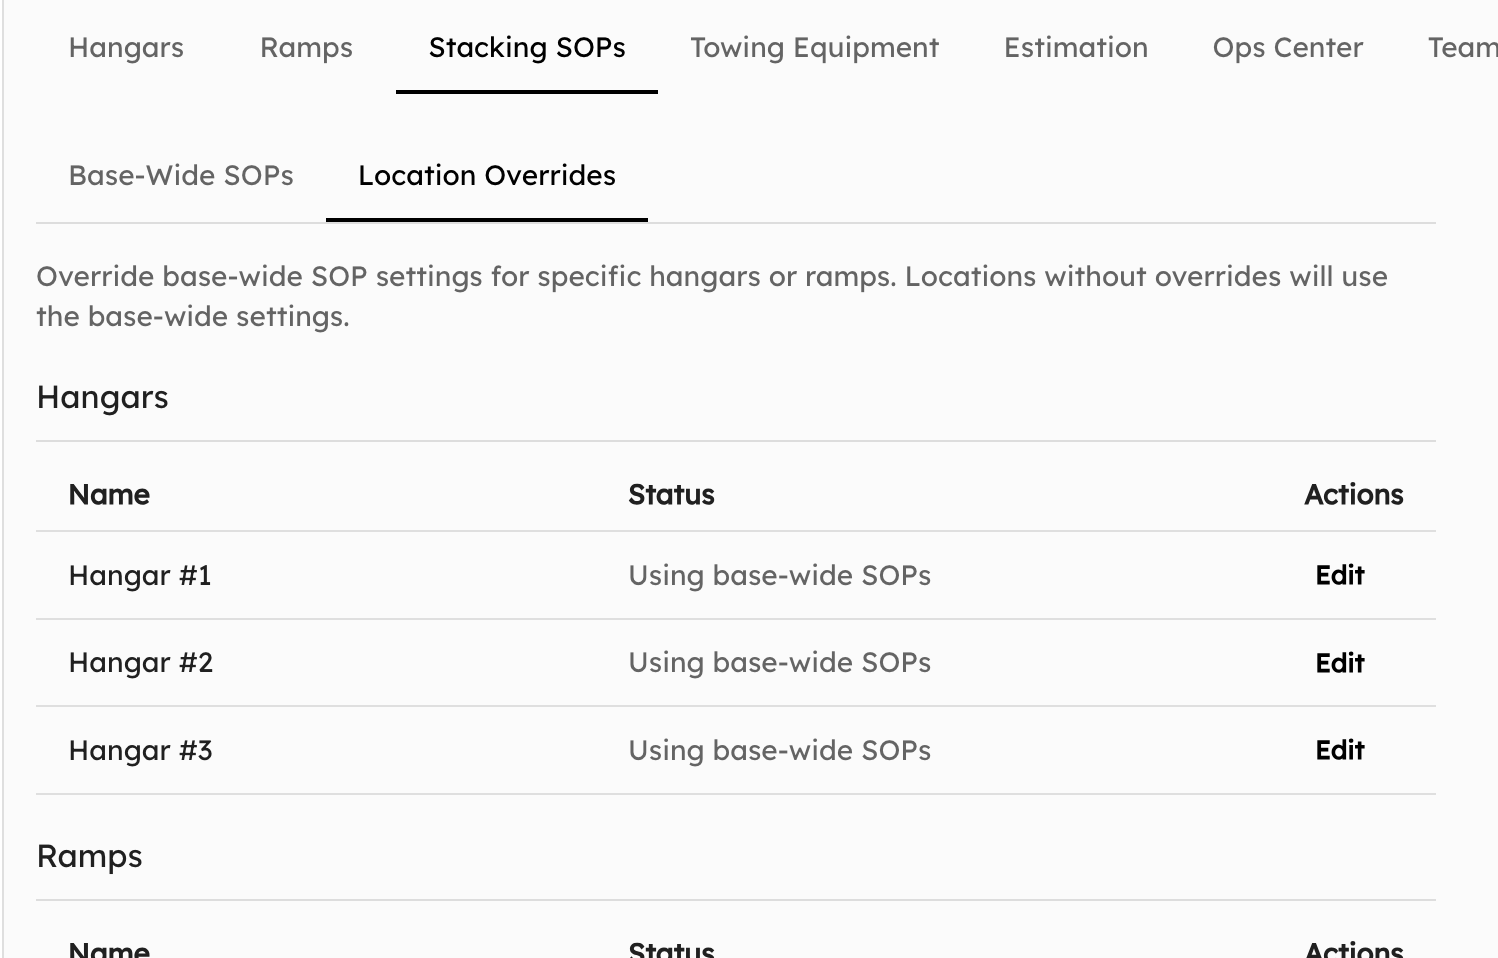This screenshot has height=958, width=1498.
Task: Click Hangar #1's base-wide SOPs status text
Action: pyautogui.click(x=780, y=575)
